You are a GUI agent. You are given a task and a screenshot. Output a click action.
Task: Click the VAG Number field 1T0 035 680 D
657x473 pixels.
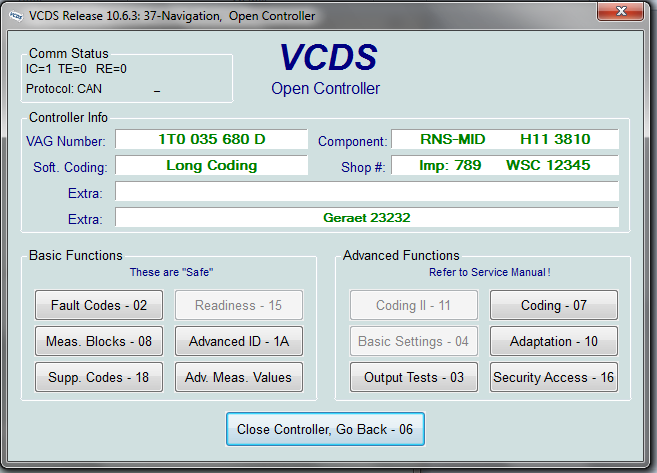click(212, 139)
